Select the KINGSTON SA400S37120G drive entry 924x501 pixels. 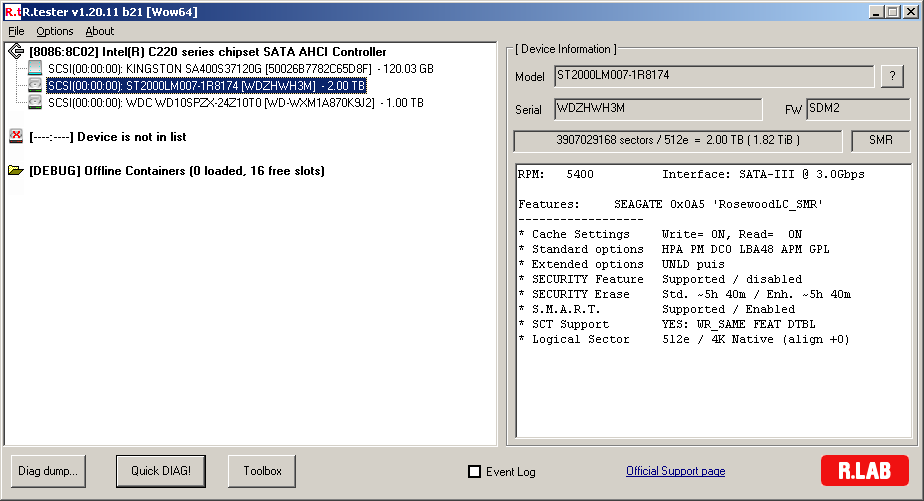[240, 68]
